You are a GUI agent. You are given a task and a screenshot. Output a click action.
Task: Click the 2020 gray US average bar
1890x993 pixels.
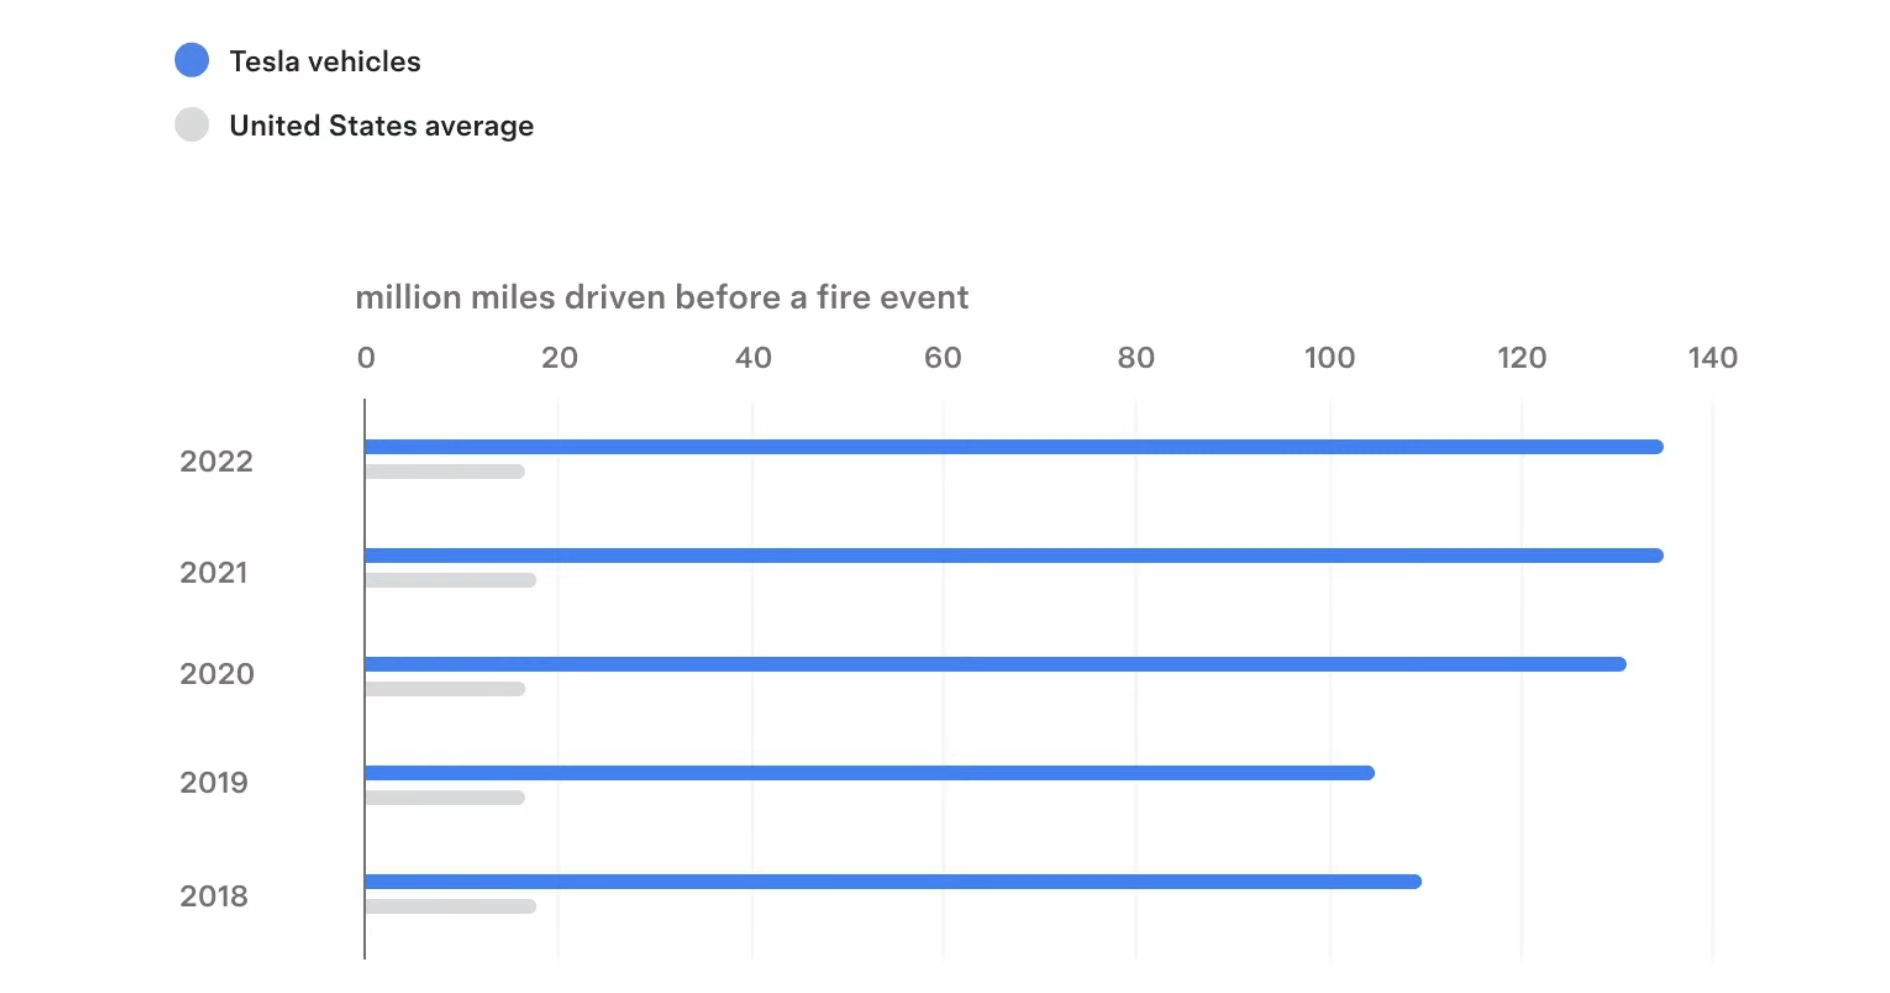(445, 689)
